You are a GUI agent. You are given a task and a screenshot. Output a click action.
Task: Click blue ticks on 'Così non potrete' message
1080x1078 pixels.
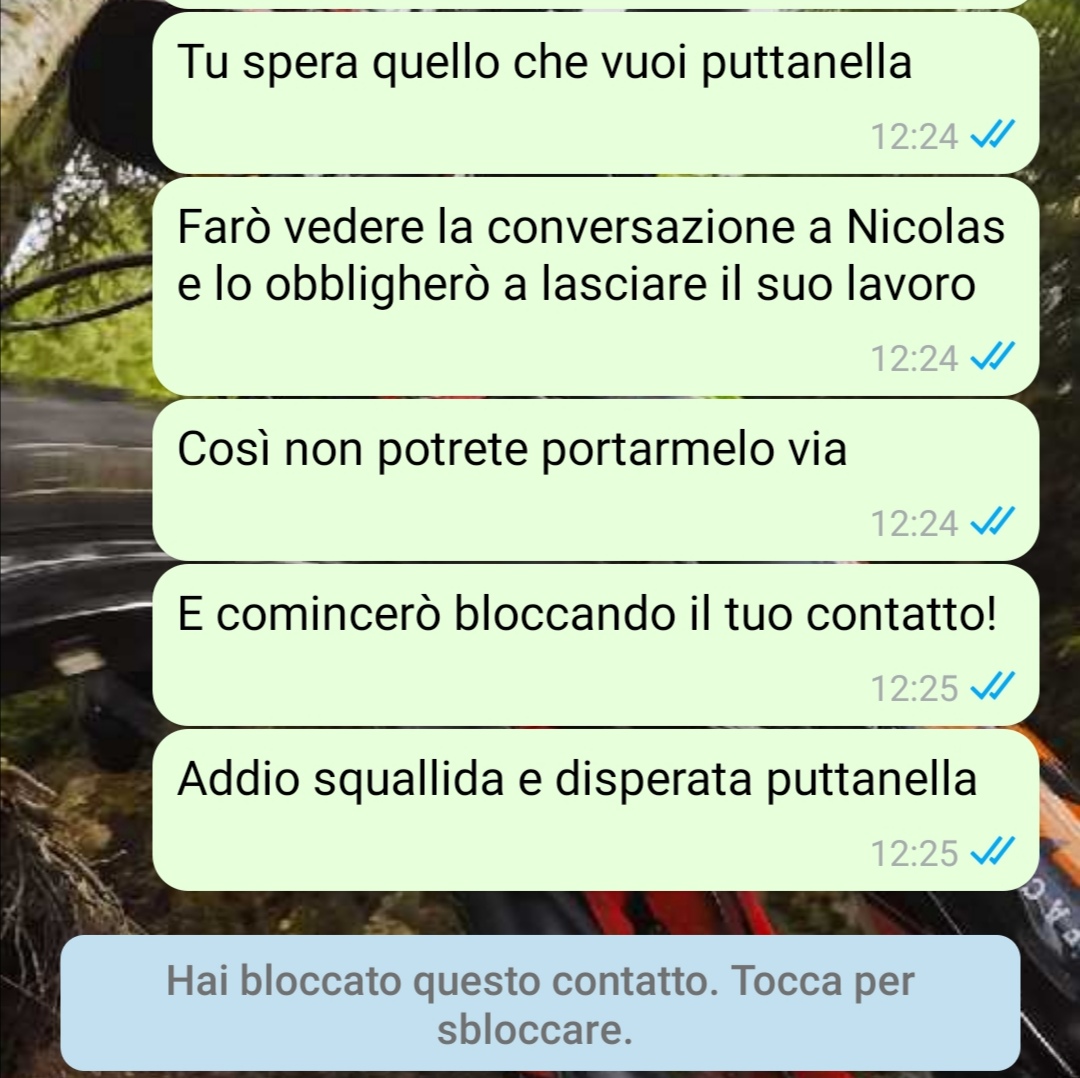point(993,522)
